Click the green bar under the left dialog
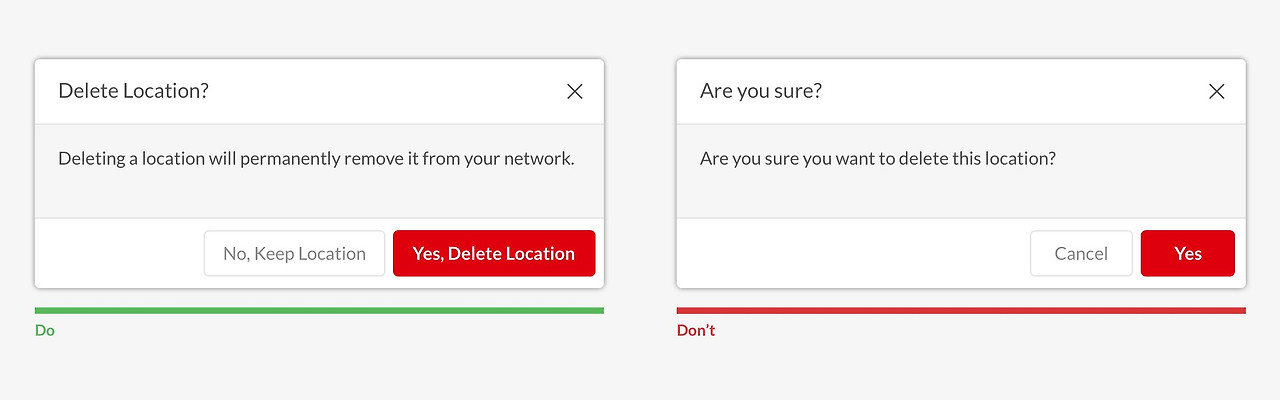 click(x=319, y=311)
